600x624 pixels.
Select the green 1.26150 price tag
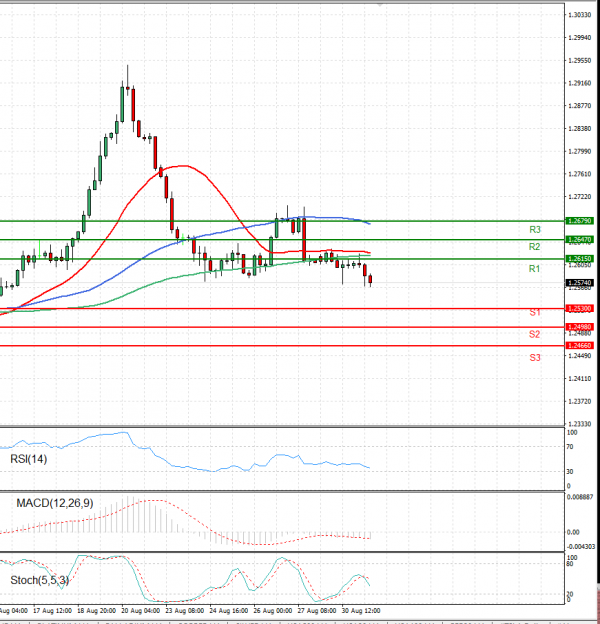pyautogui.click(x=580, y=259)
